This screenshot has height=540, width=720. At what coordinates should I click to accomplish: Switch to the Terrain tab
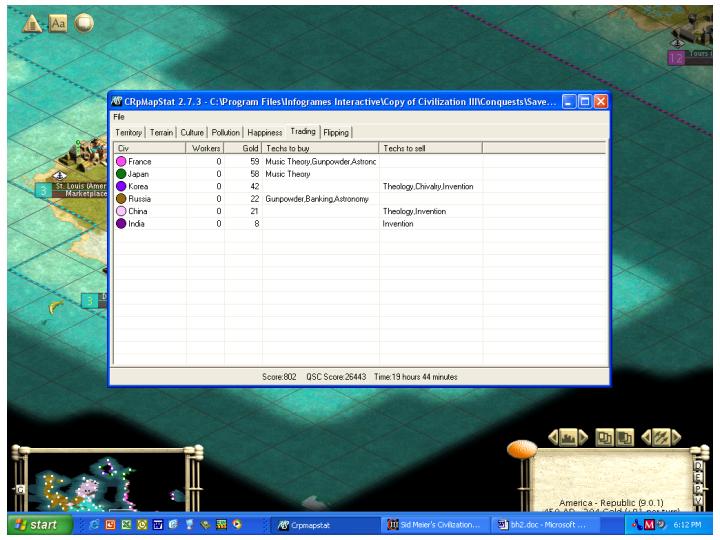(x=162, y=133)
